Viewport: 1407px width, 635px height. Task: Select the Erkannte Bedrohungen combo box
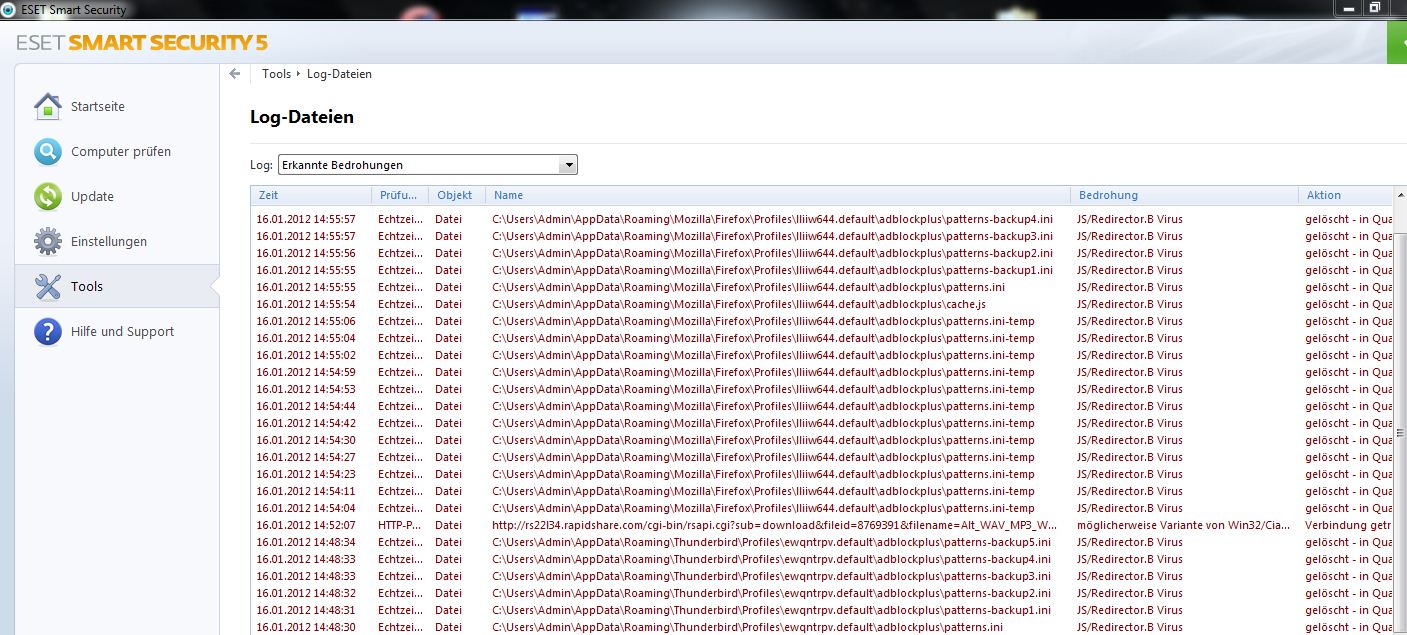418,165
